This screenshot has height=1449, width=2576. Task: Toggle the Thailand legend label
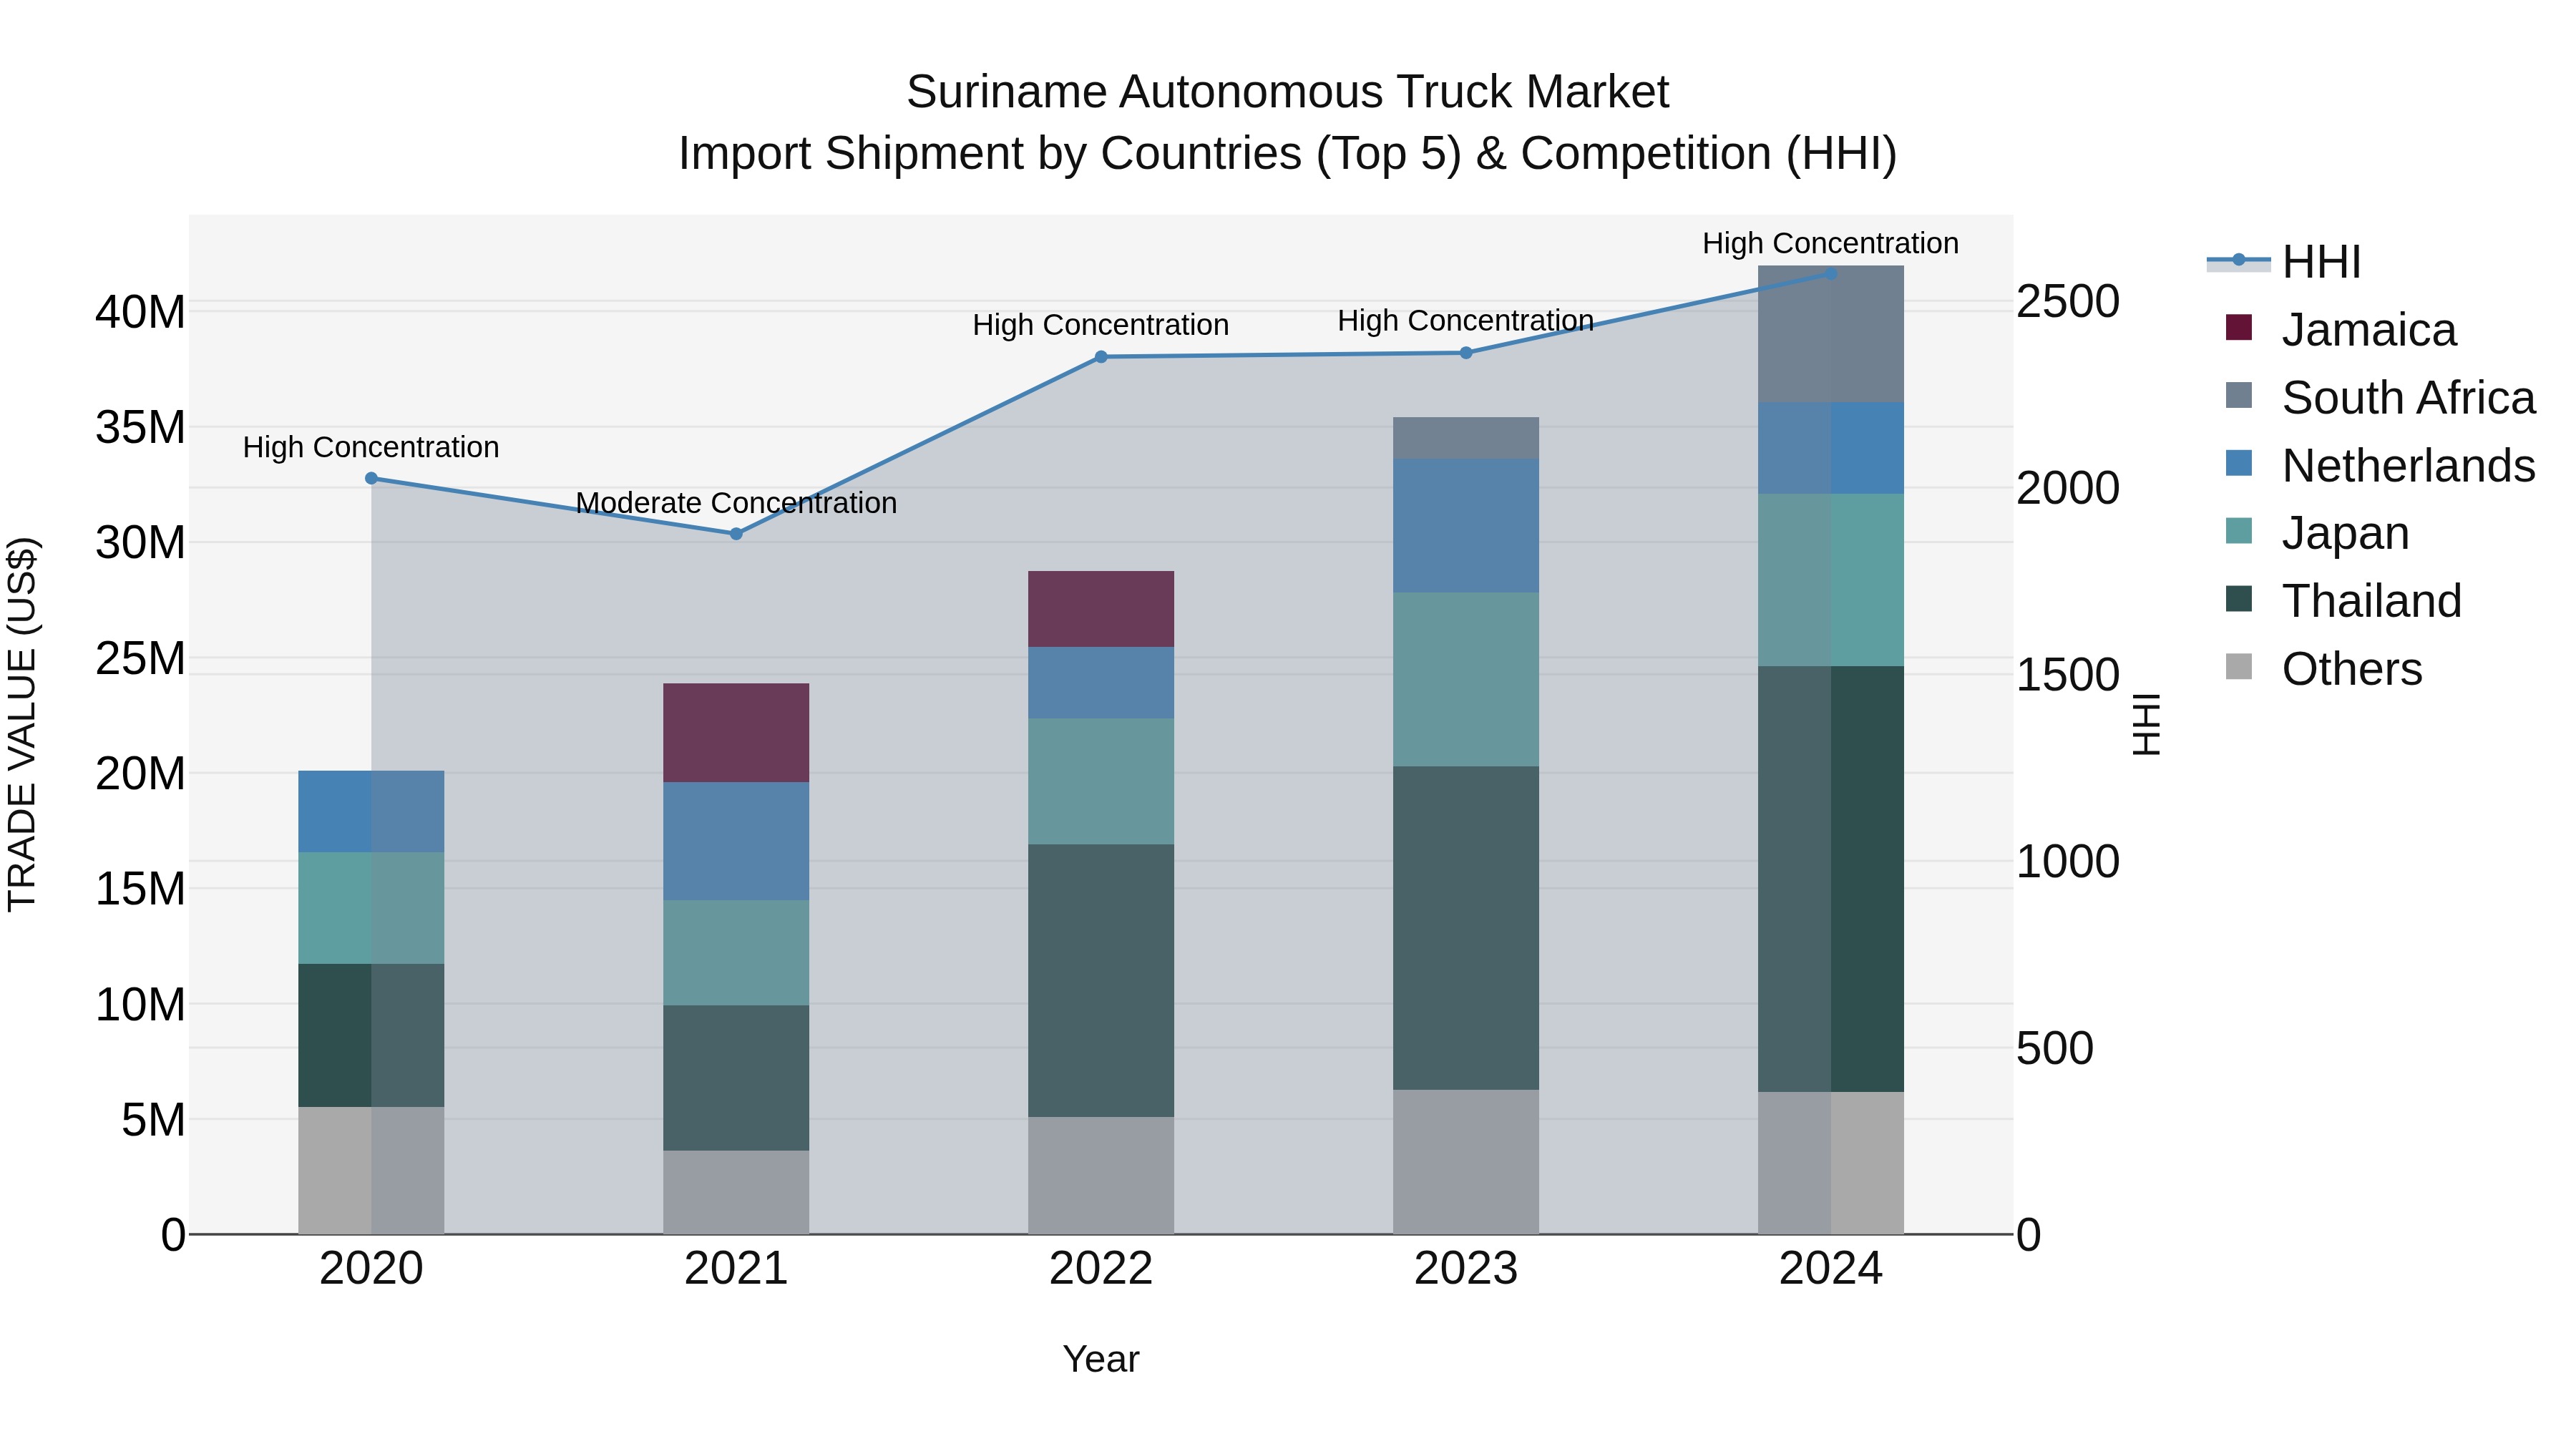[2371, 601]
